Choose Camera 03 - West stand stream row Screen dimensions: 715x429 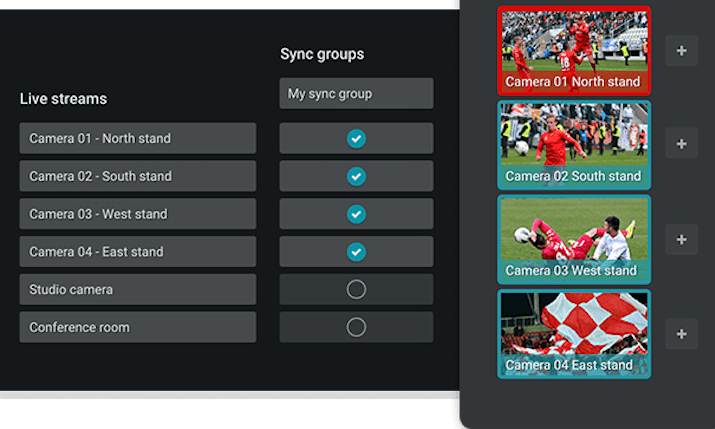pos(137,214)
